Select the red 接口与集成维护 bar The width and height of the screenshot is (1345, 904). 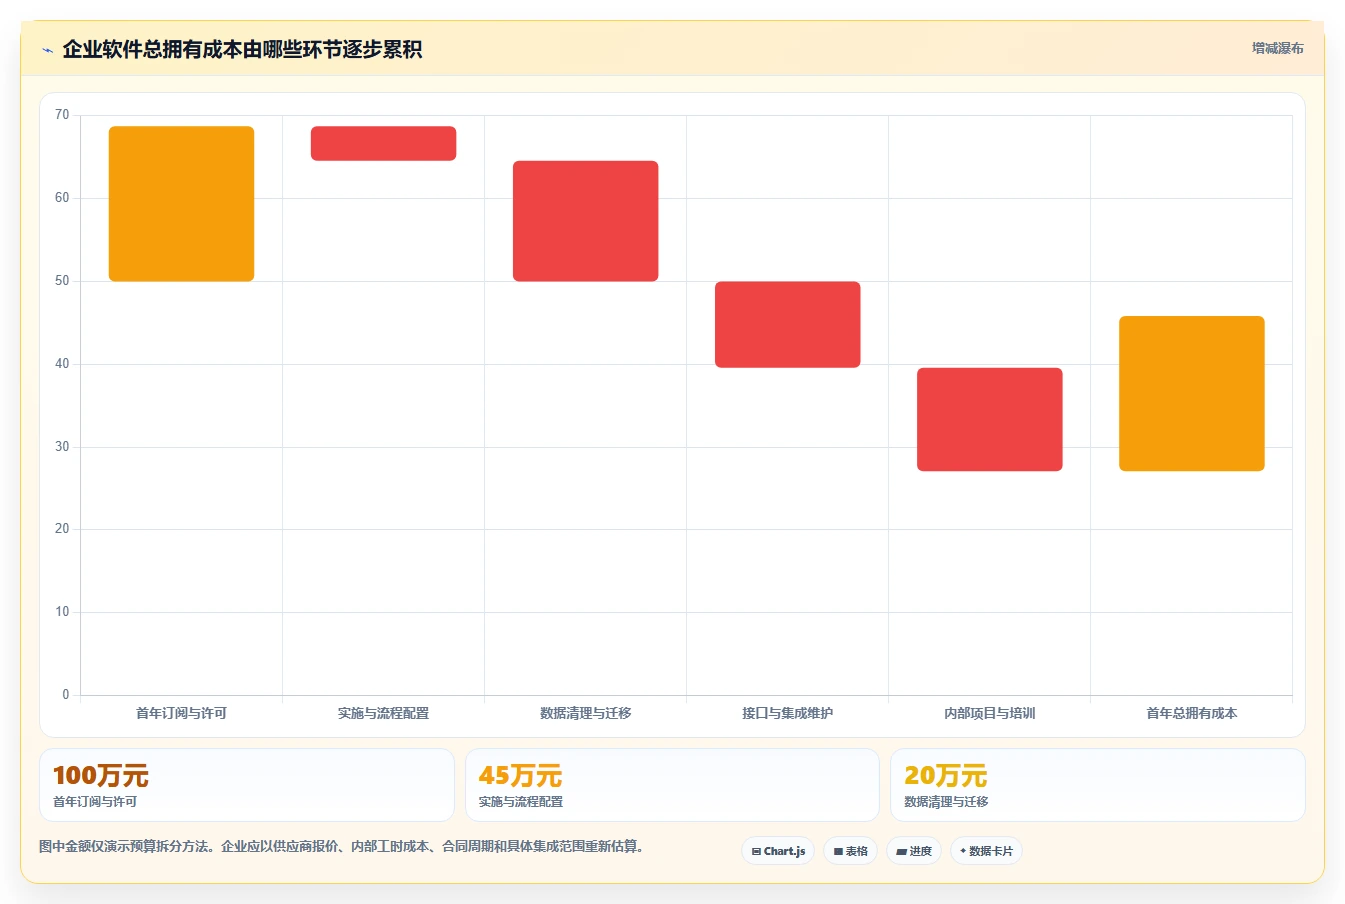click(787, 325)
